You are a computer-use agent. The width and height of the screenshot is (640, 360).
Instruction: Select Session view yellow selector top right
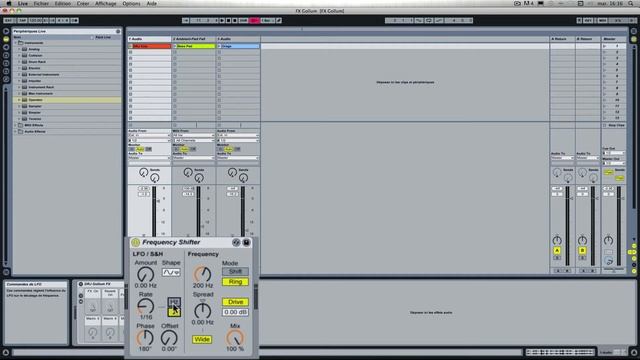click(x=634, y=39)
